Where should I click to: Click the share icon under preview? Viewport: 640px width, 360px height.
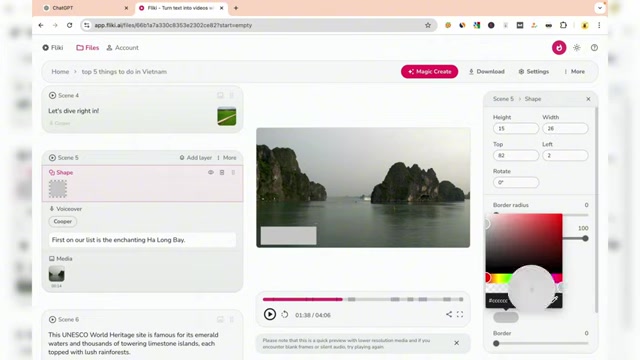(x=449, y=314)
